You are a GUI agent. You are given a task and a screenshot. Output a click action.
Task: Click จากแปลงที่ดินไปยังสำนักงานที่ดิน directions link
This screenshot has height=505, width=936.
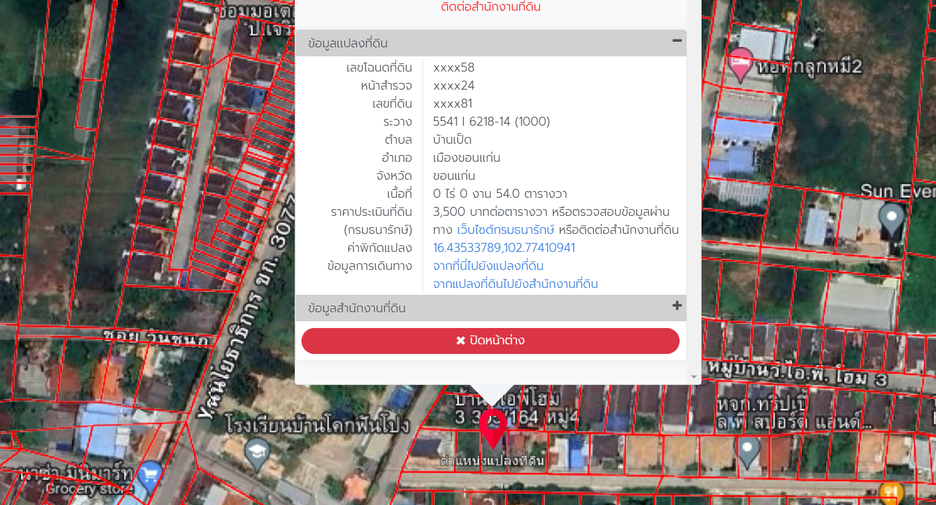tap(515, 284)
